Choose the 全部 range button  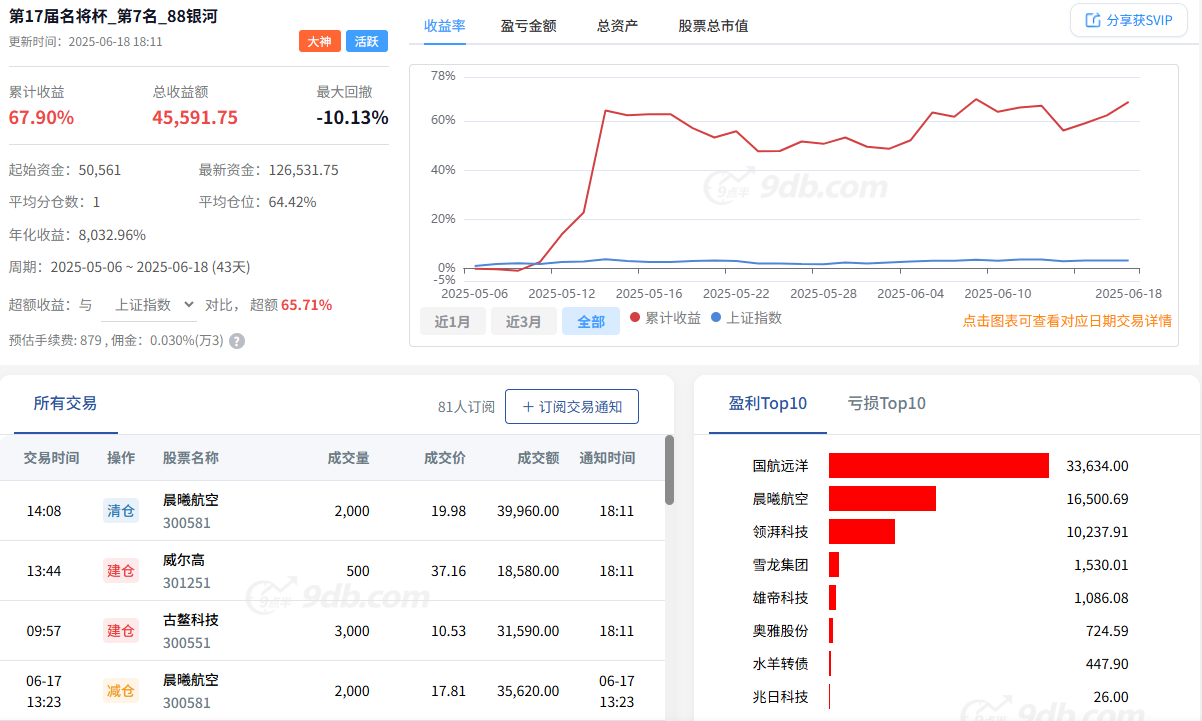tap(591, 322)
